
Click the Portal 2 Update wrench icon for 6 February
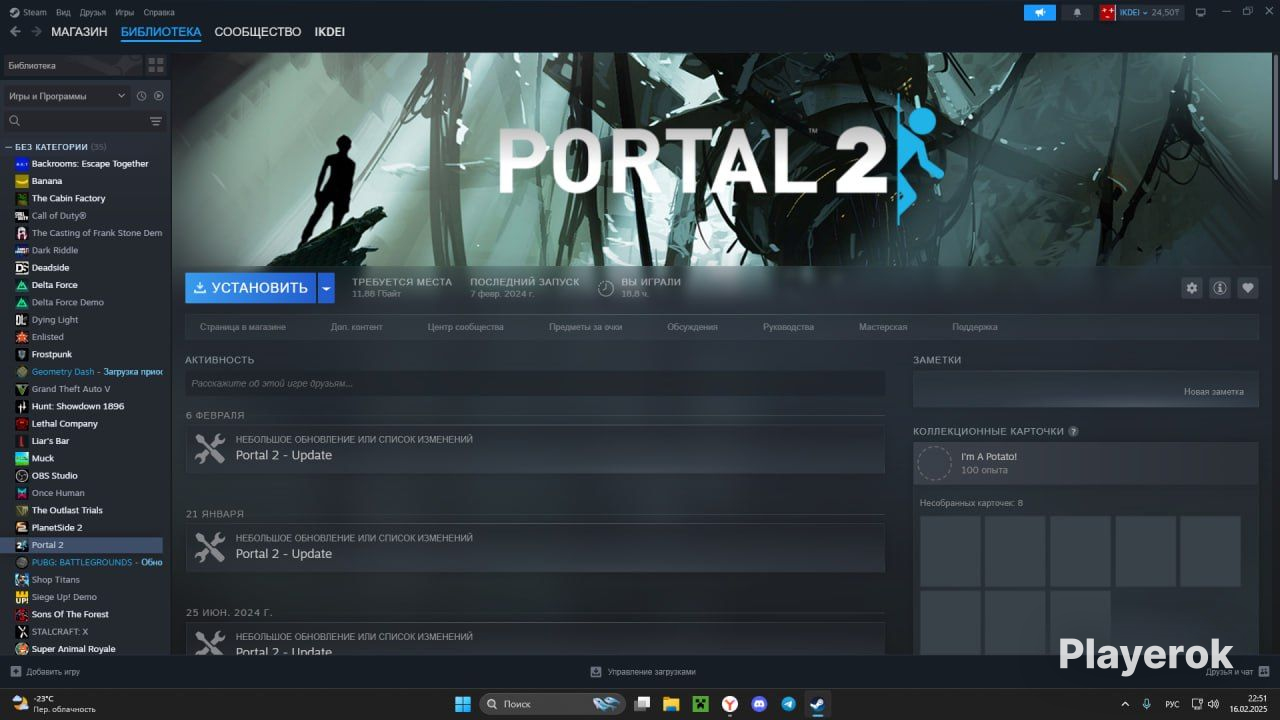(210, 448)
